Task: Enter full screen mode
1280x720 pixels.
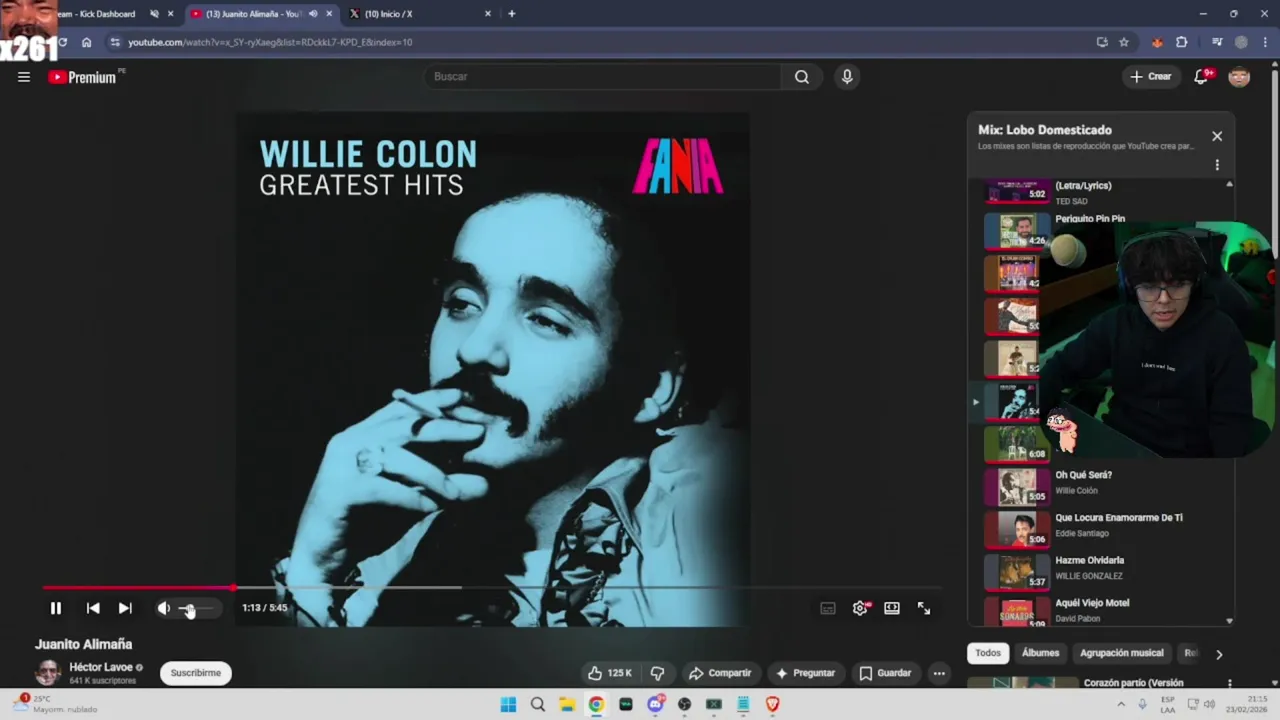Action: tap(924, 608)
